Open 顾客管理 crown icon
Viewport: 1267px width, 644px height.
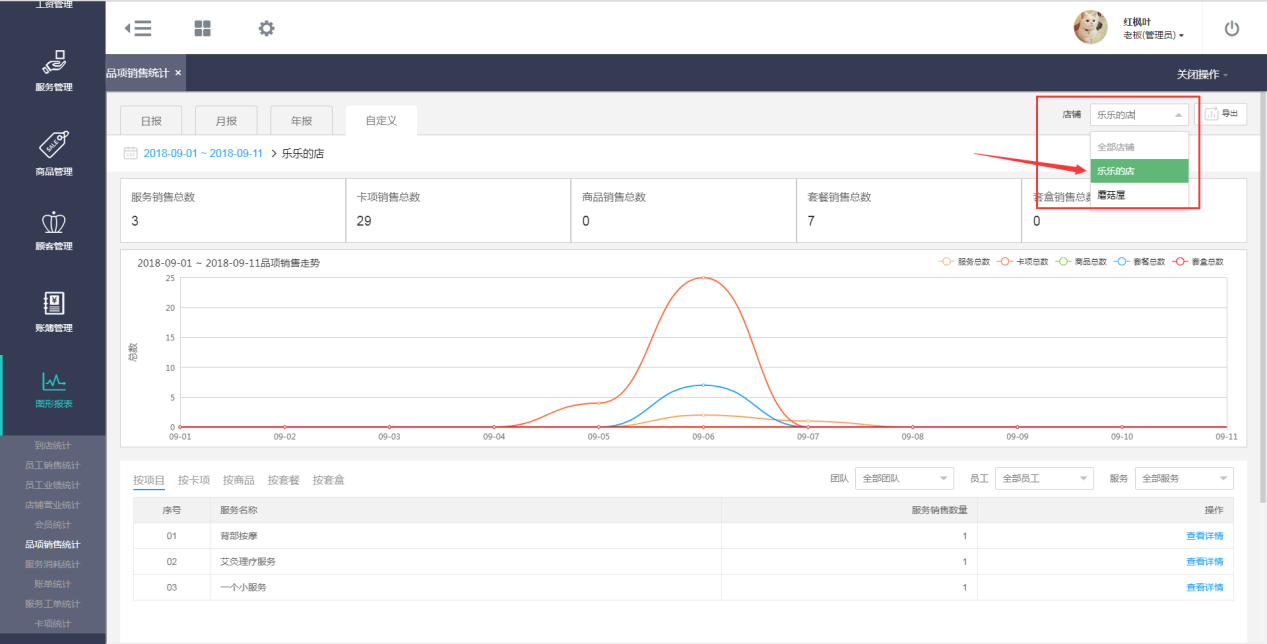pos(54,229)
